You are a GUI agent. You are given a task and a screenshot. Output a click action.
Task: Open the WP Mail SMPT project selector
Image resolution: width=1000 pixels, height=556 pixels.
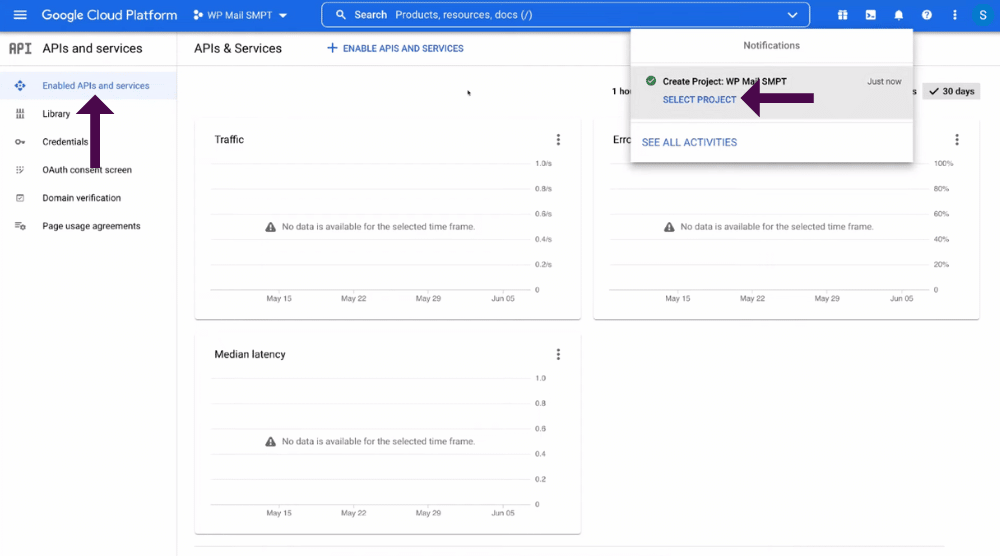click(240, 15)
